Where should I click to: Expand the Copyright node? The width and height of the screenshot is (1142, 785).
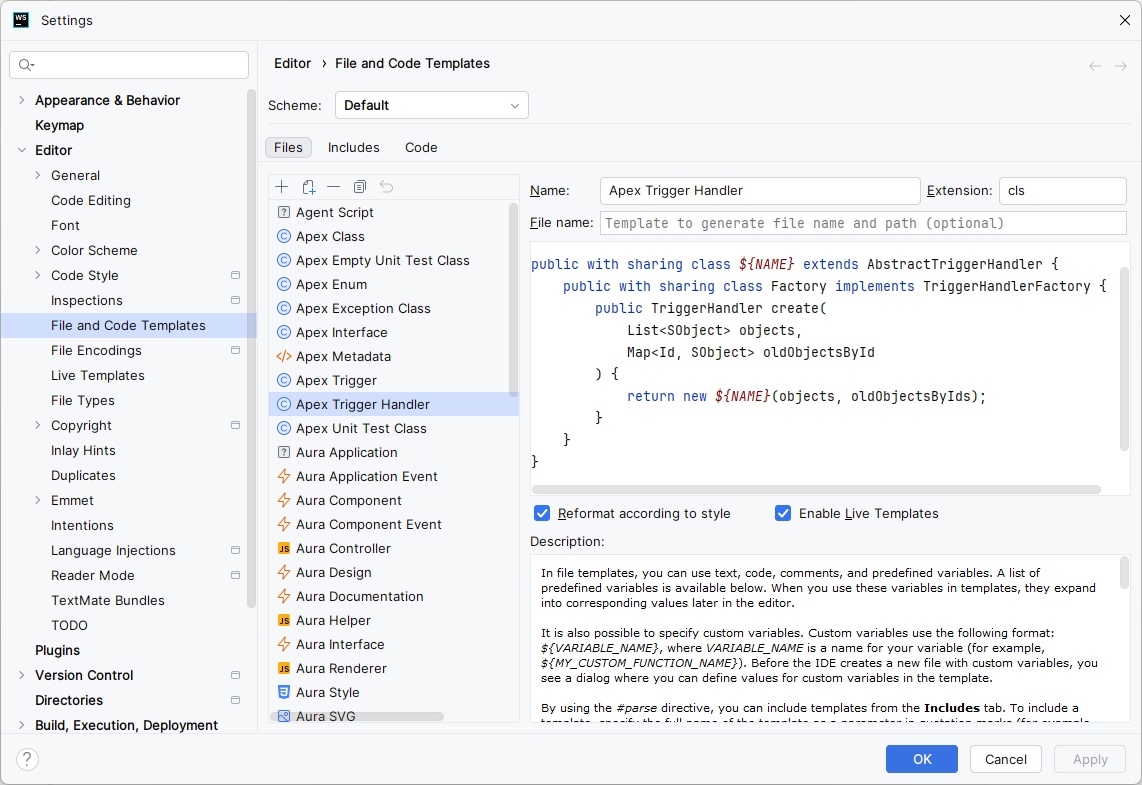tap(38, 425)
